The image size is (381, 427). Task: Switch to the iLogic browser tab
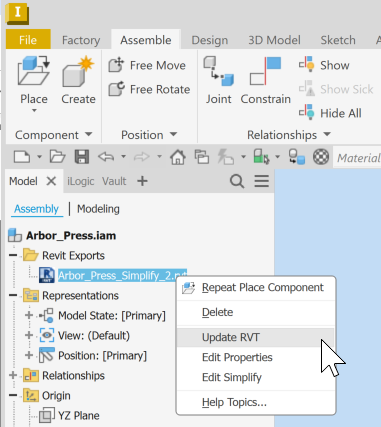click(x=81, y=181)
